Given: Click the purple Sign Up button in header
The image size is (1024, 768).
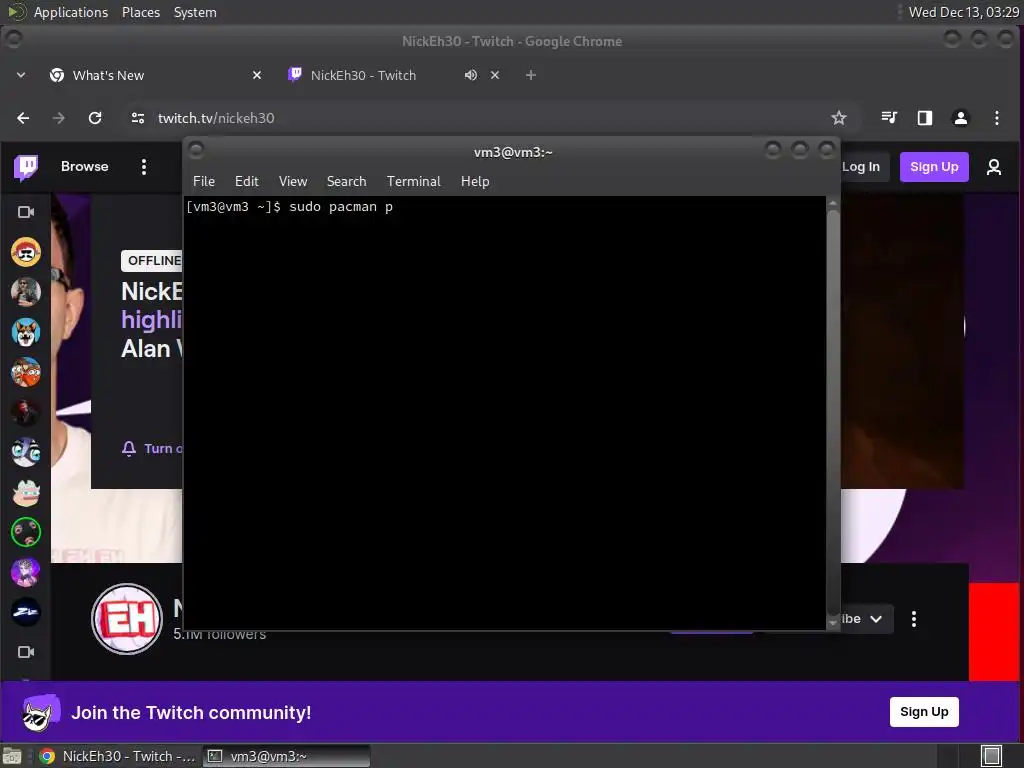Looking at the screenshot, I should [934, 167].
